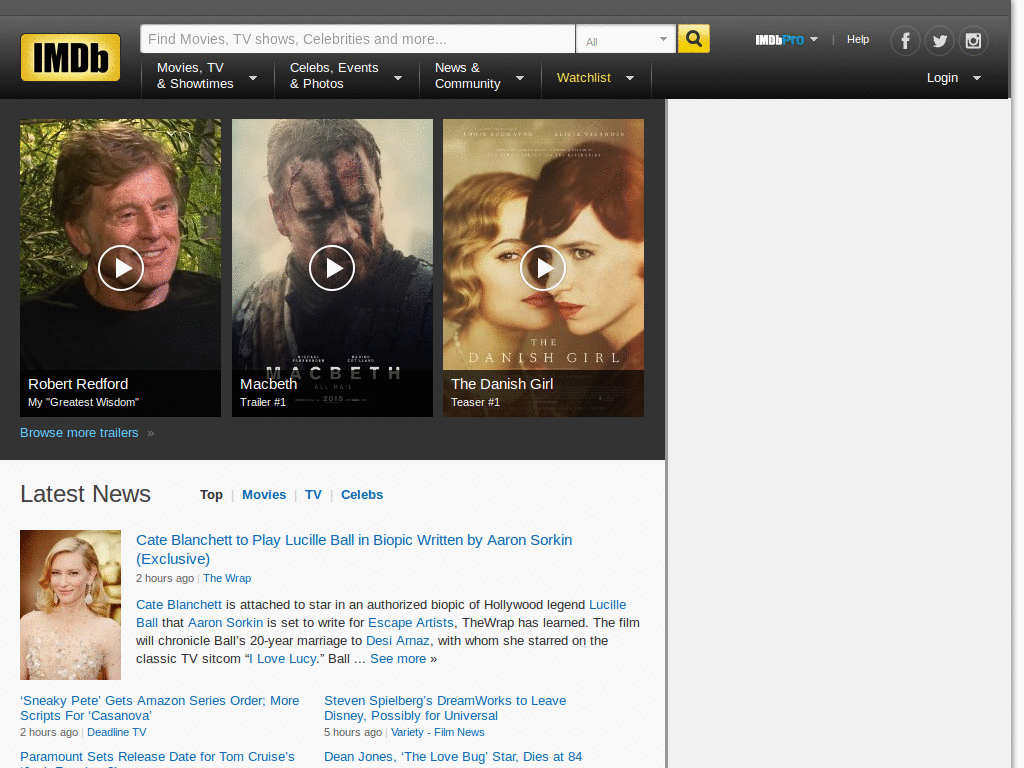Viewport: 1024px width, 768px height.
Task: Select the TV news tab
Action: [313, 495]
